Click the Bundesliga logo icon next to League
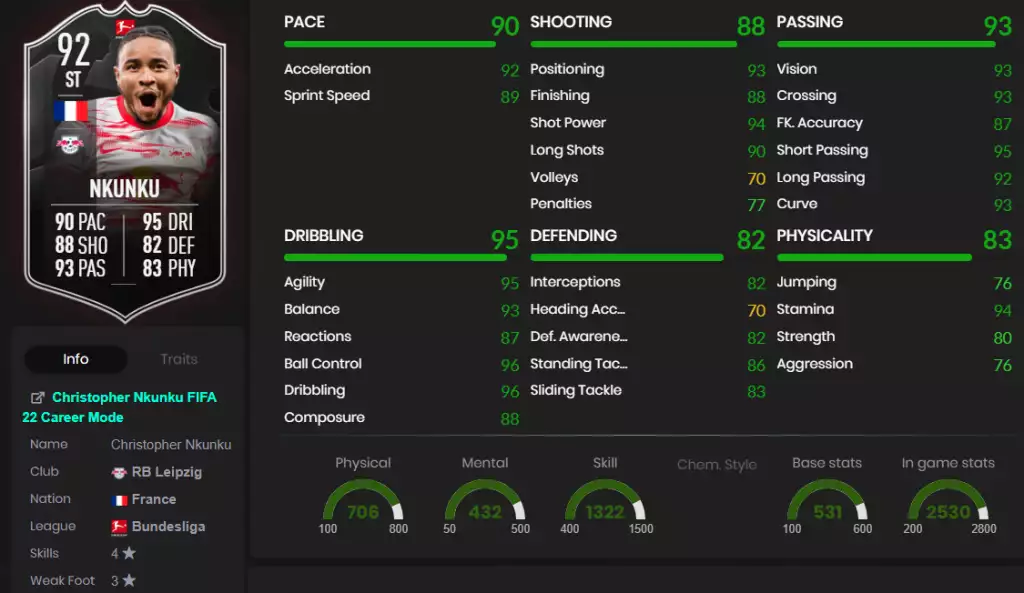Screen dimensions: 1024x593 pyautogui.click(x=119, y=527)
